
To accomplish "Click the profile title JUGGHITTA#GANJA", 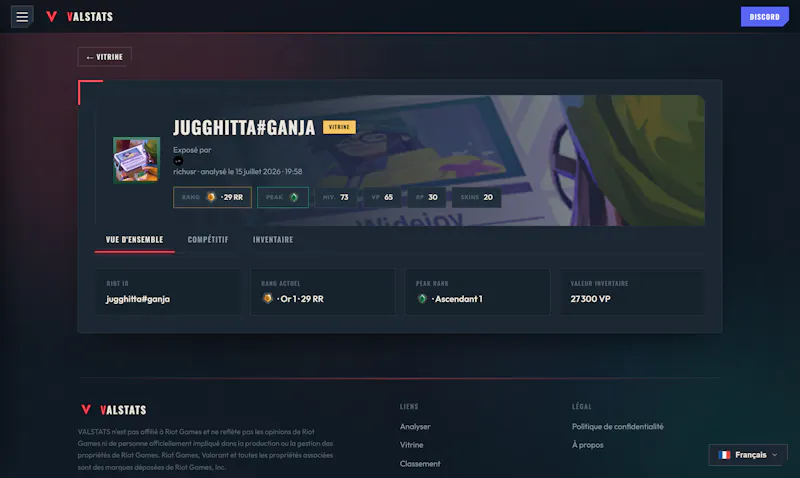I will coord(244,128).
